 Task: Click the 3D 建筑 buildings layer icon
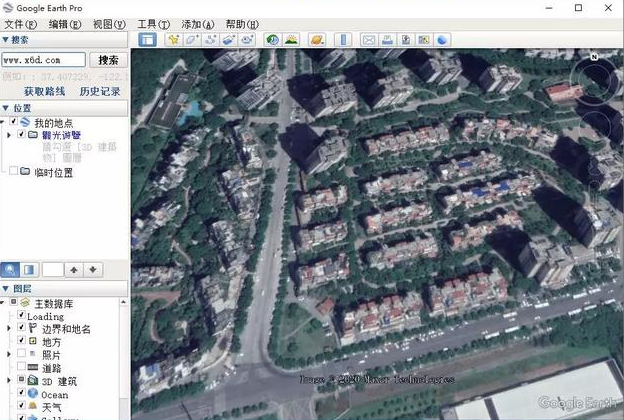[33, 381]
